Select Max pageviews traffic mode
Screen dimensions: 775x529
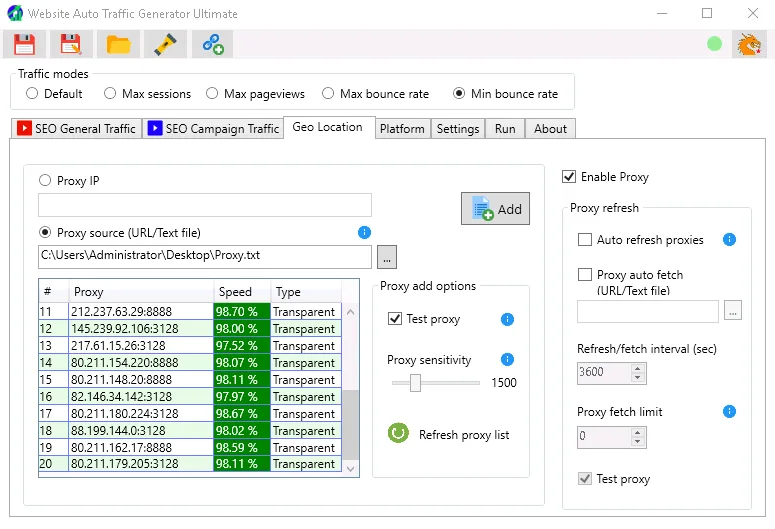[212, 93]
